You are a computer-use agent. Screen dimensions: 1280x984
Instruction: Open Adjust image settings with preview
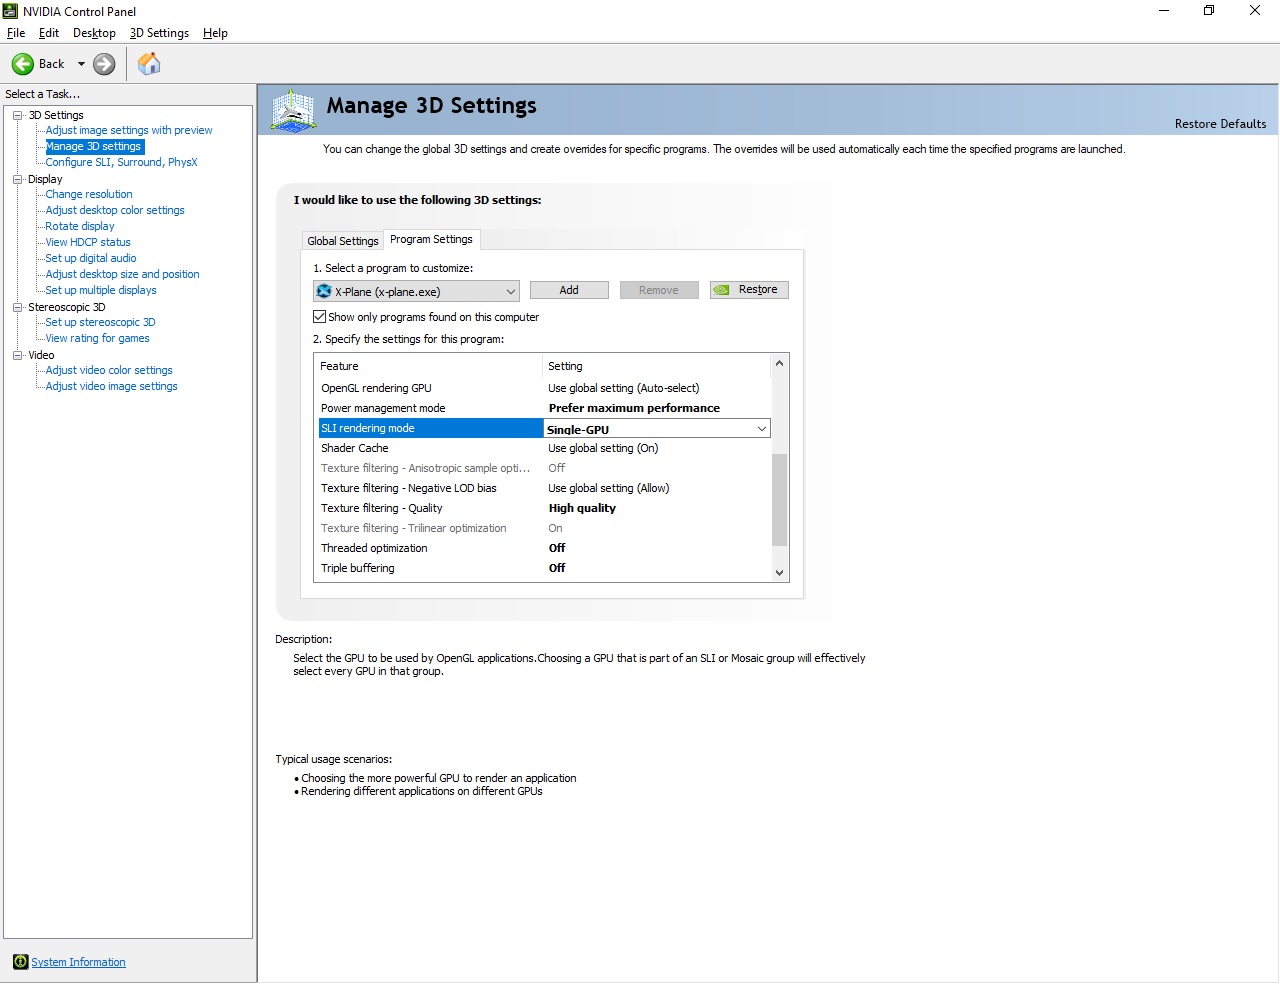pos(129,130)
